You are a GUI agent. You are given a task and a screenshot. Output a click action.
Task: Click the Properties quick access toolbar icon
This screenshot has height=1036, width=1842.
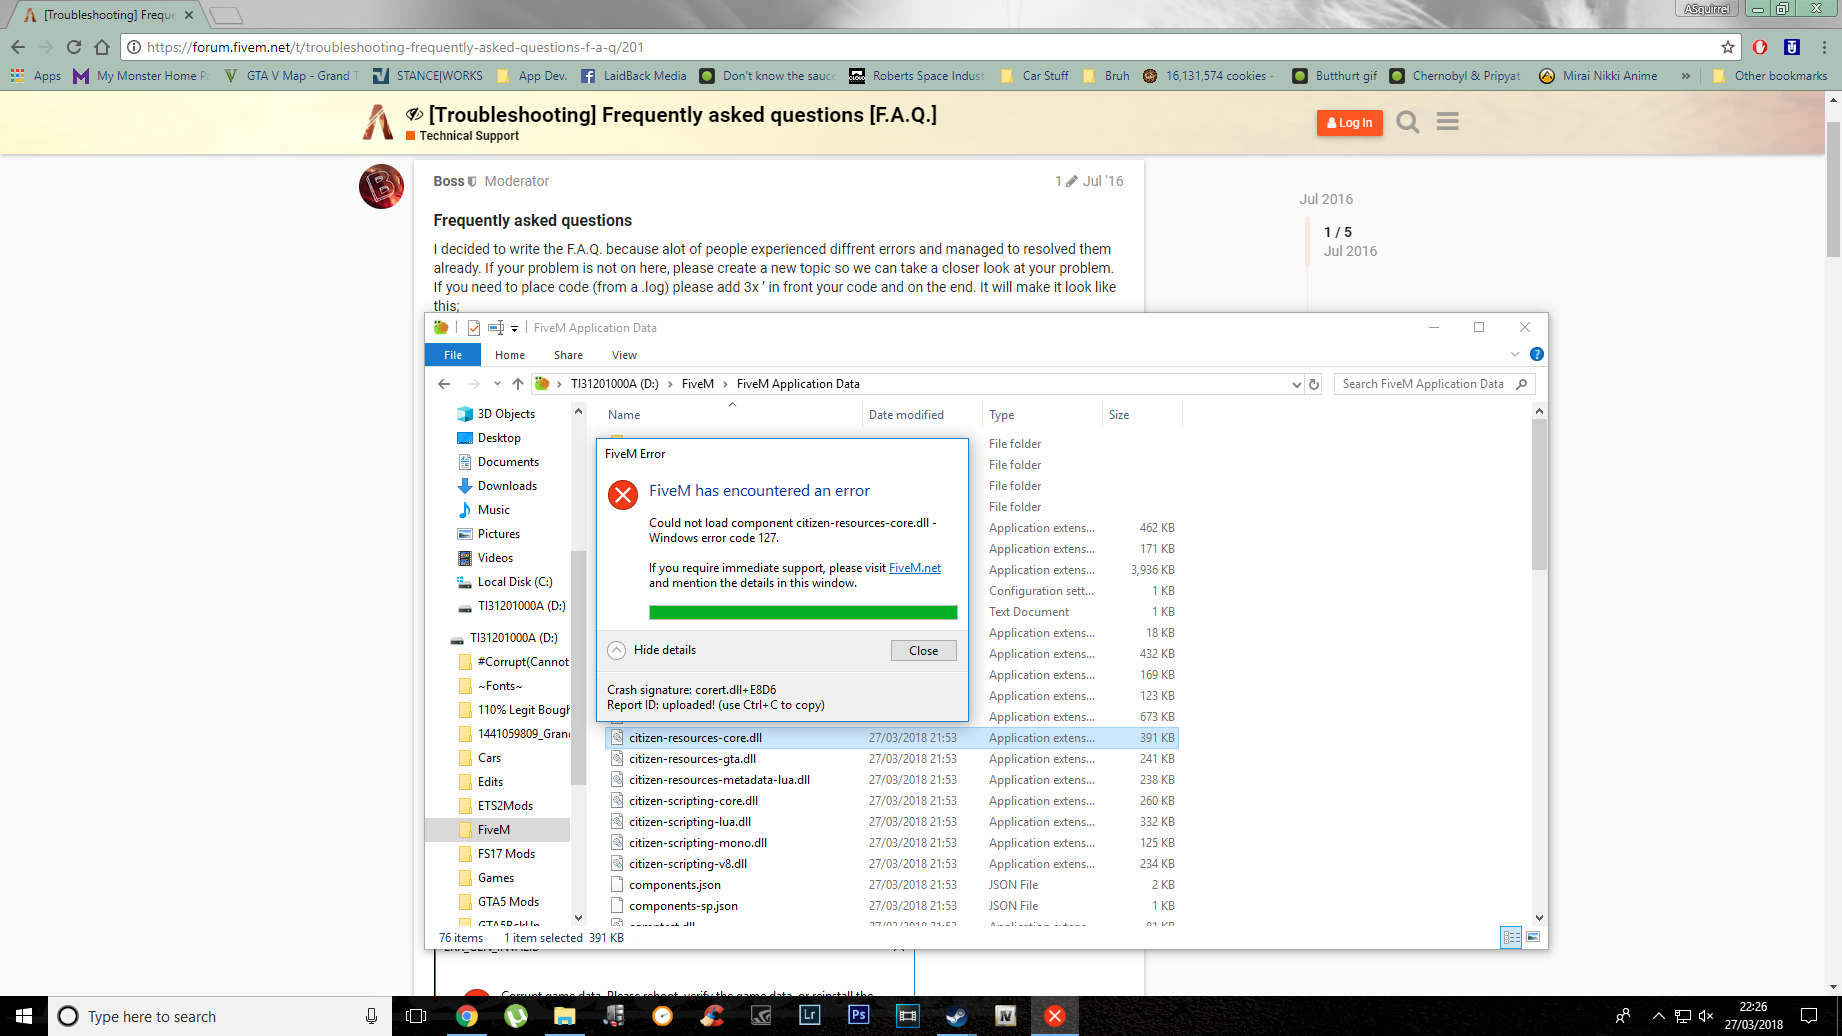pos(474,328)
